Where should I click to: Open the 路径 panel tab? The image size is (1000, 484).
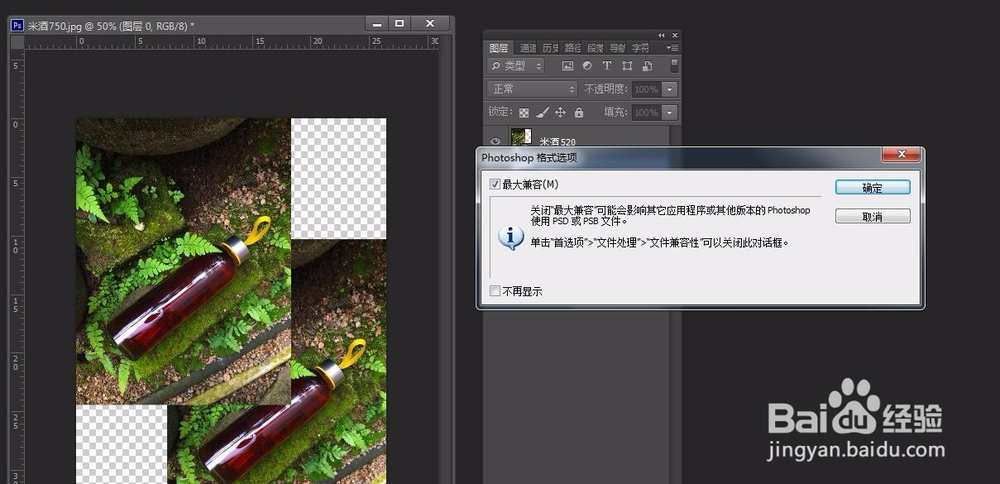coord(572,48)
